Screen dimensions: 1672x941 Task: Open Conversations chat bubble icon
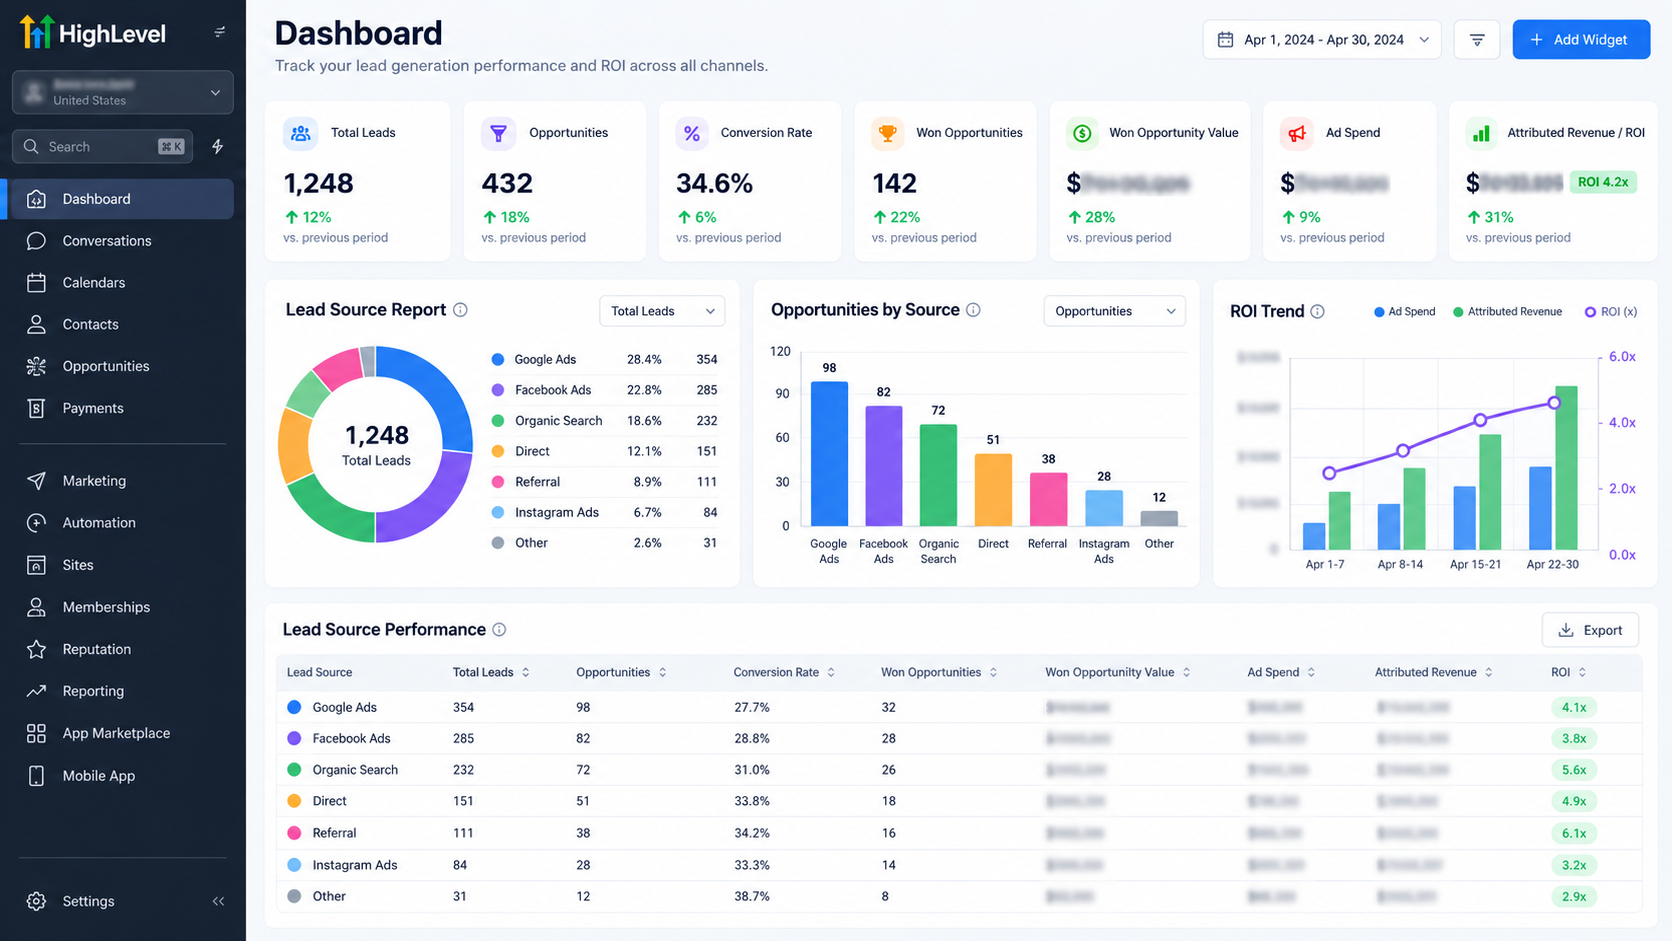[36, 241]
